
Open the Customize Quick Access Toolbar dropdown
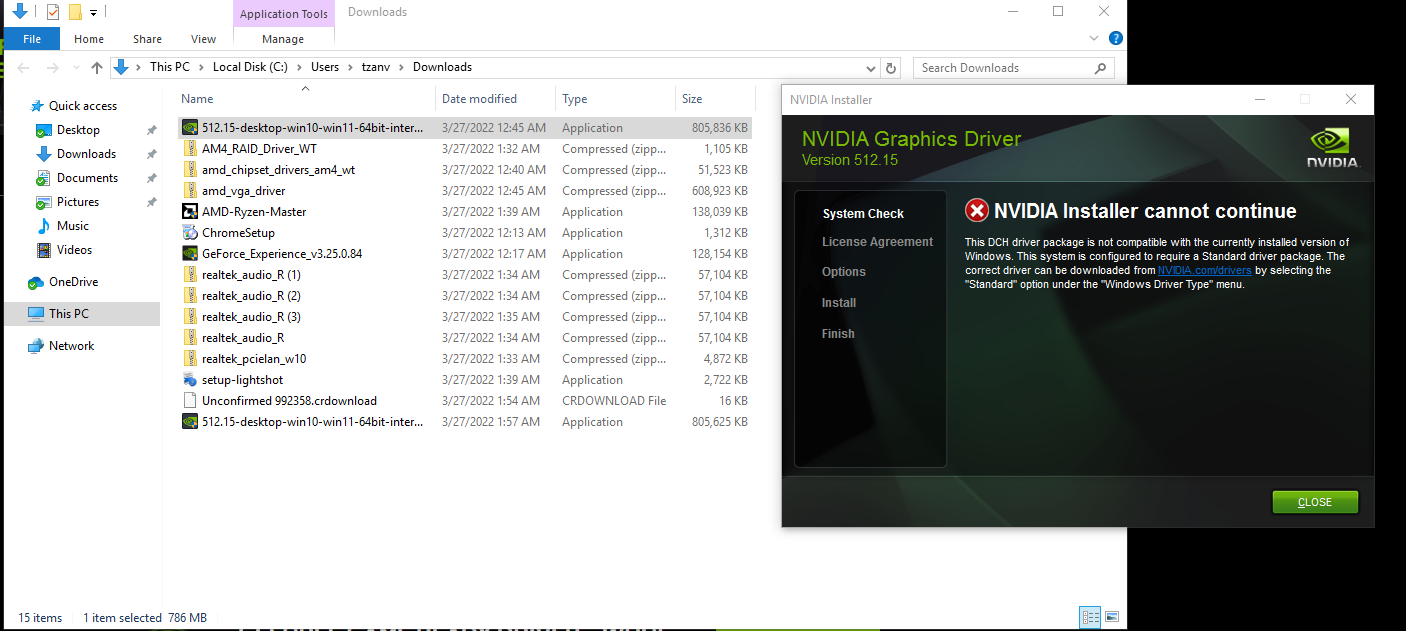pos(93,13)
